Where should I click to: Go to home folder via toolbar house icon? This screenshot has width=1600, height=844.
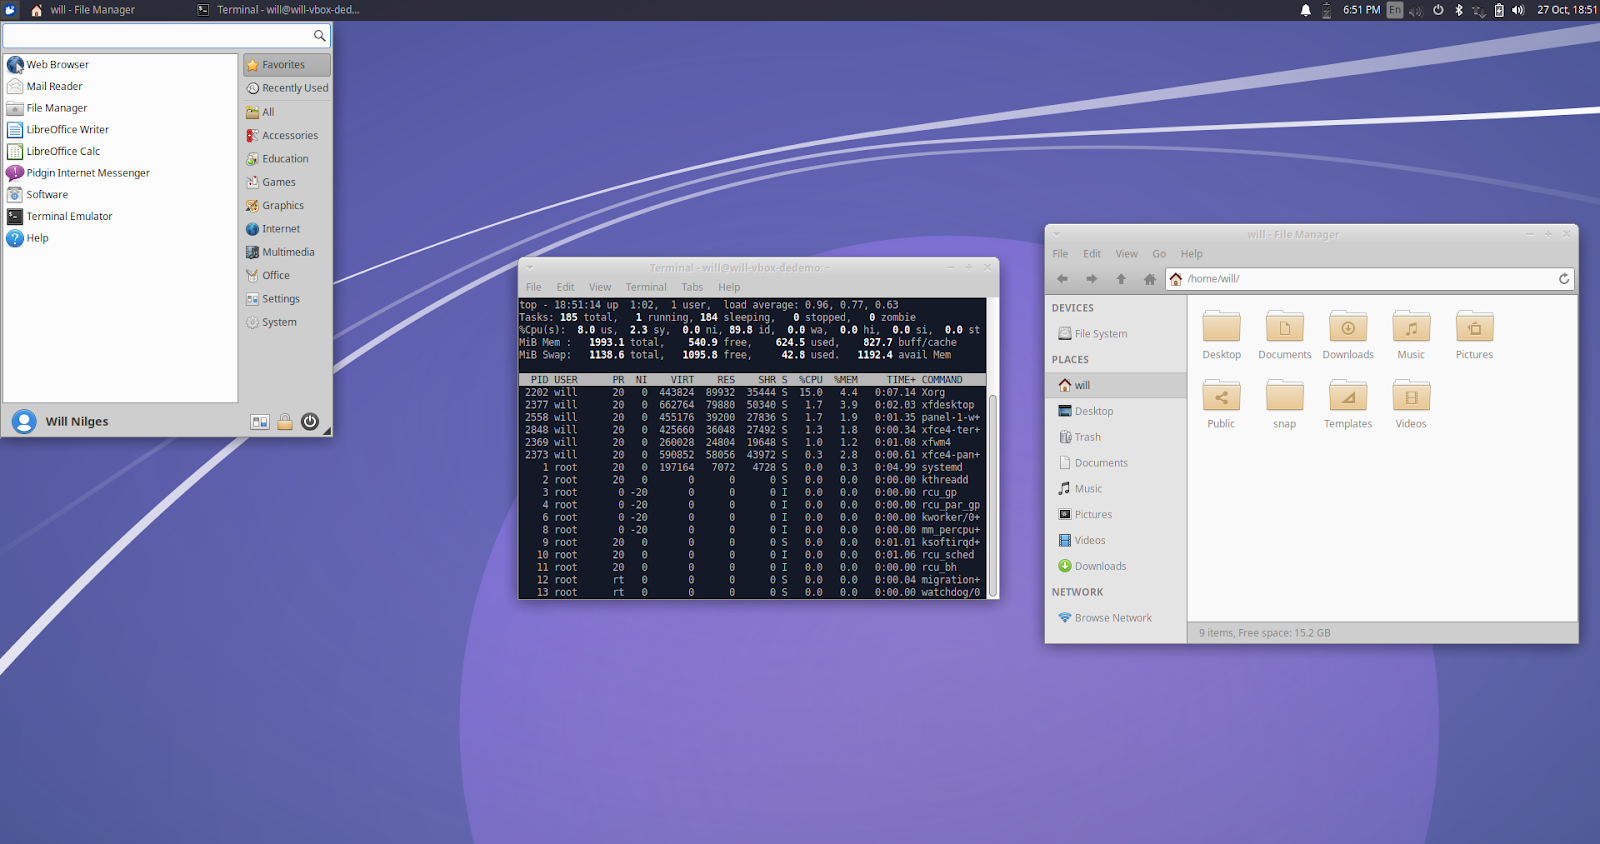1150,279
